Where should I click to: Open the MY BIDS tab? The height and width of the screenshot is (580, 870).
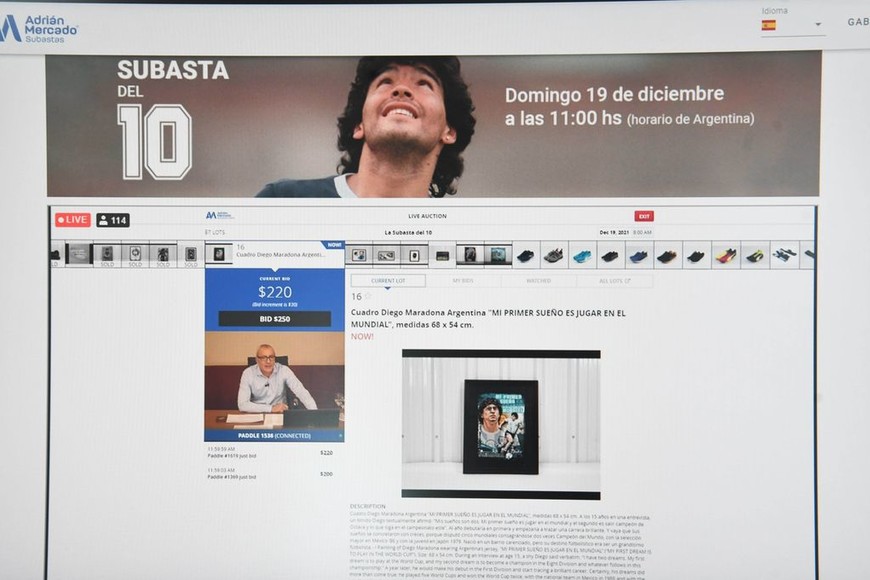pos(463,281)
